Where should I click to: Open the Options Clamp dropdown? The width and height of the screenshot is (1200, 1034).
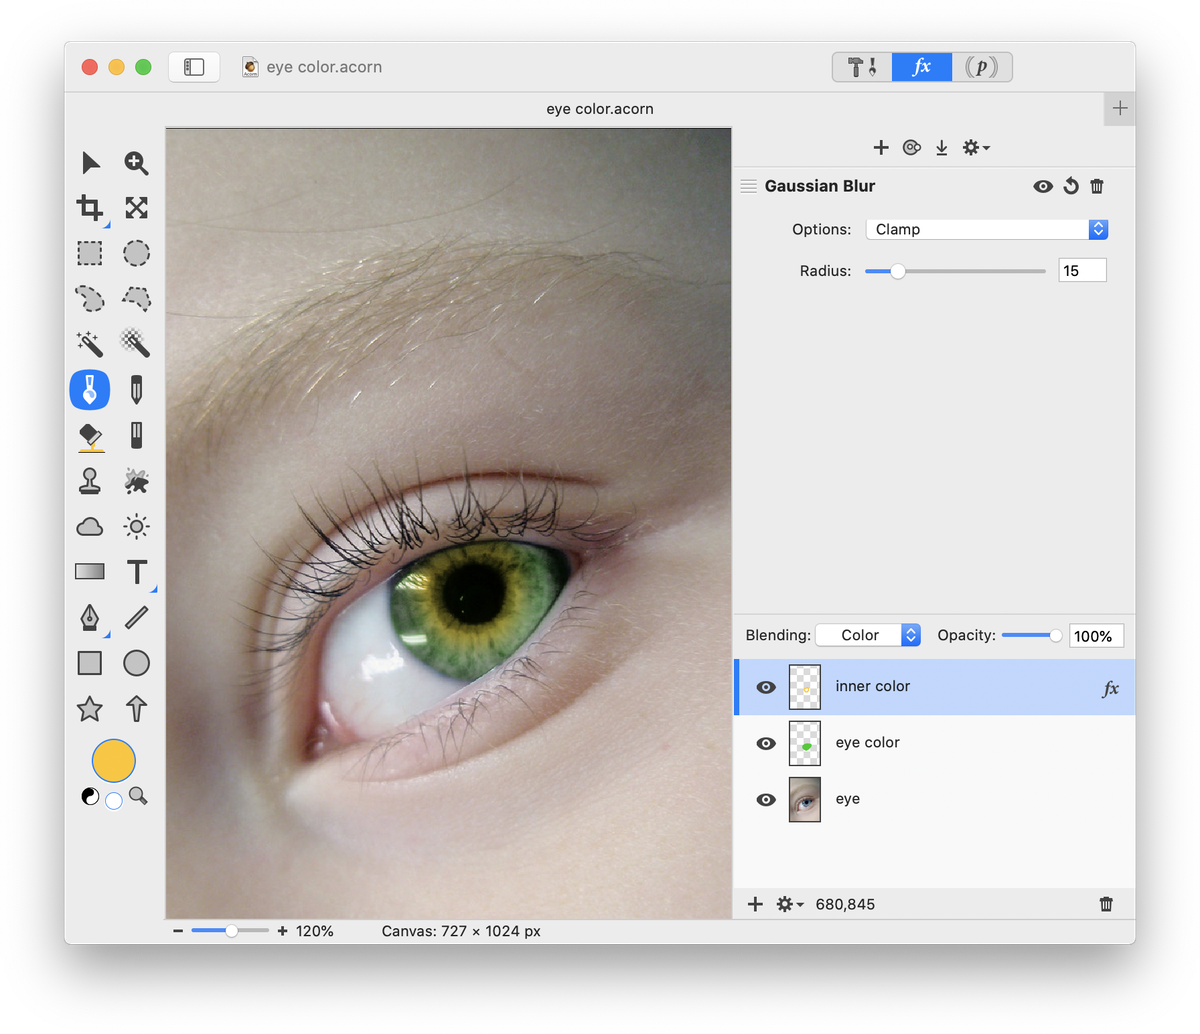987,229
